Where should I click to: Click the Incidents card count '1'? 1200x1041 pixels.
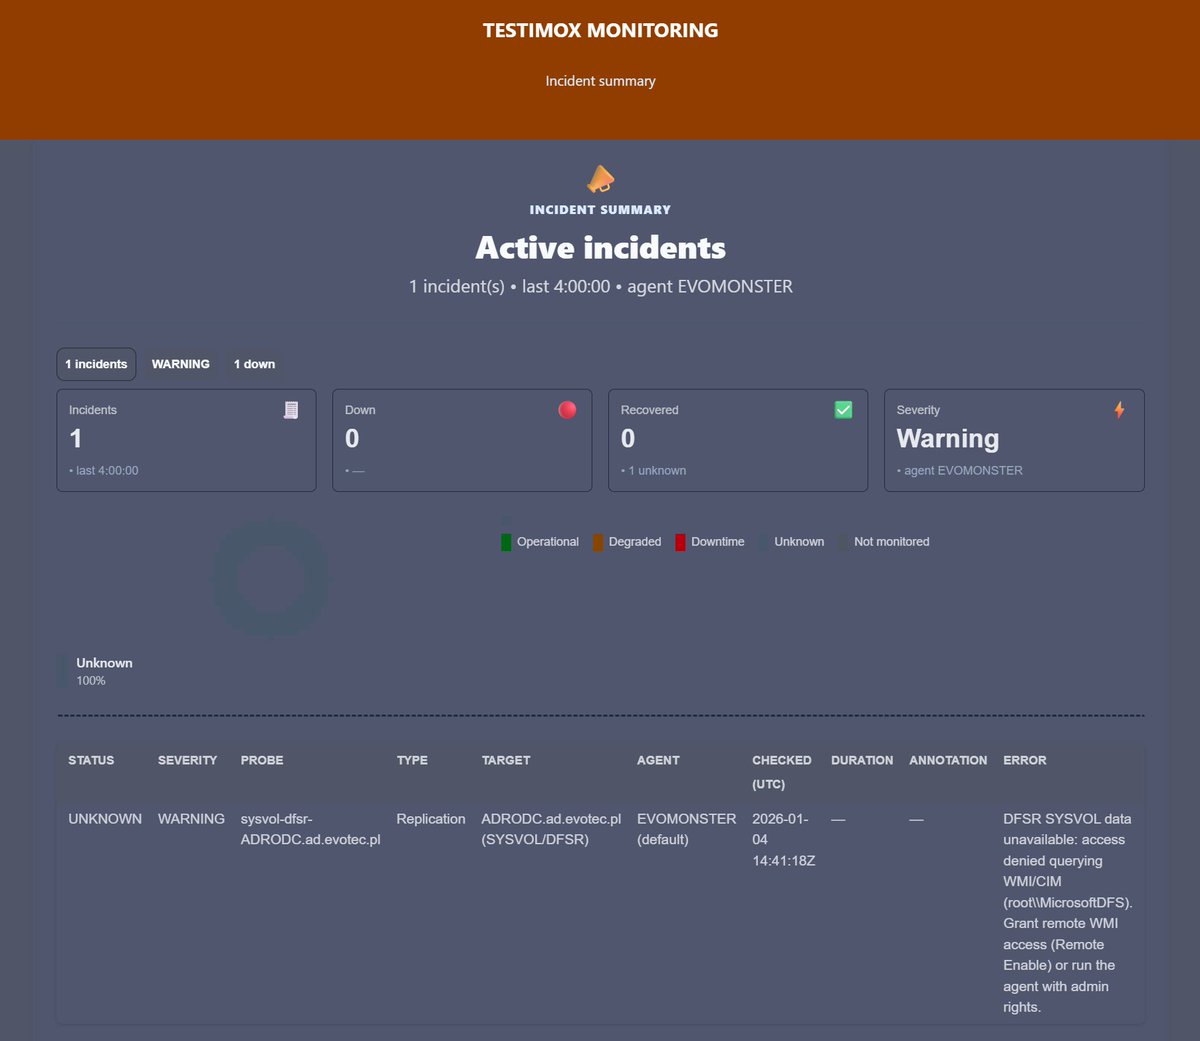click(x=76, y=439)
